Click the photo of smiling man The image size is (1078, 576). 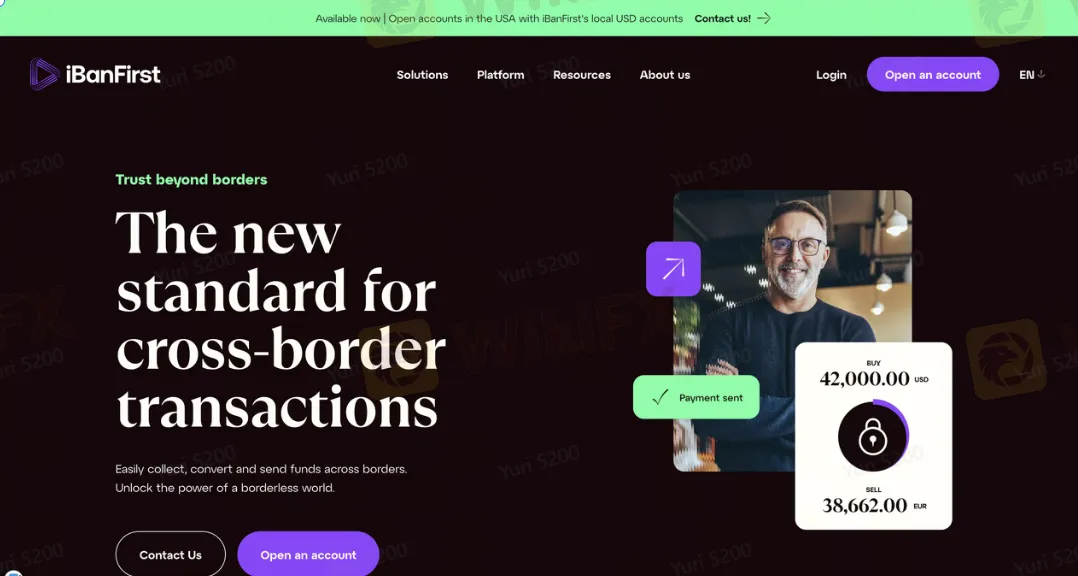click(793, 330)
